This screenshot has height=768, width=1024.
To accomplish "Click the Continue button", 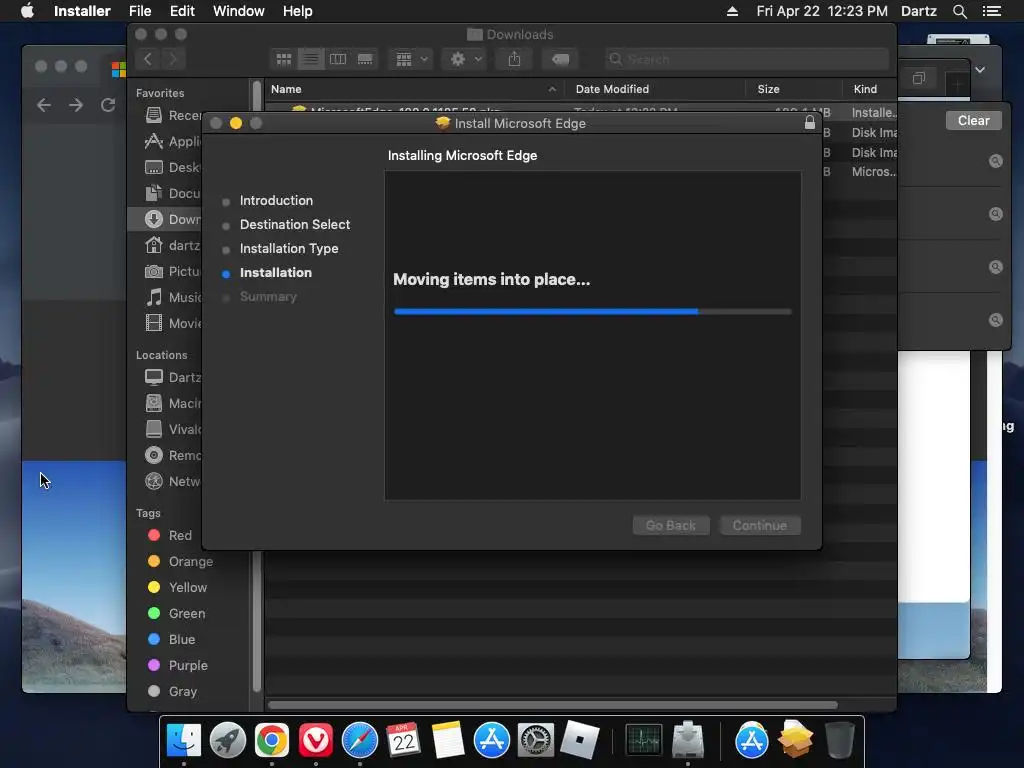I will click(760, 525).
